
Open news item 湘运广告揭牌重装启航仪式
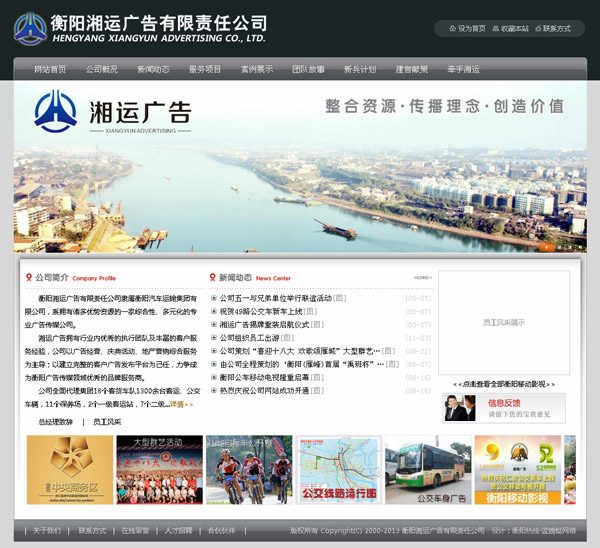point(265,325)
